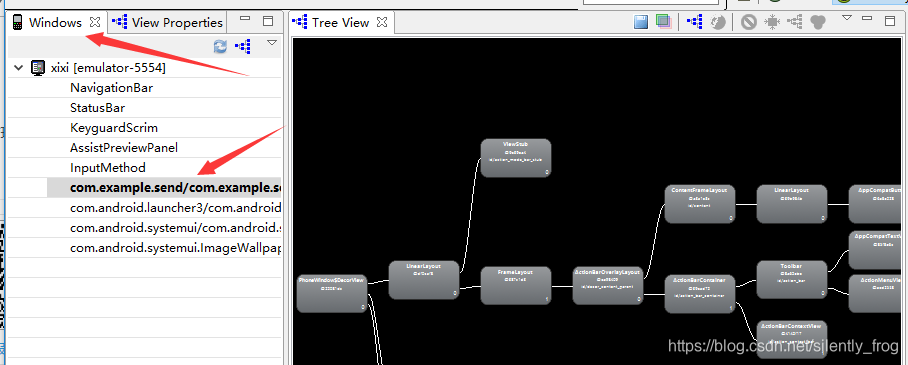The image size is (908, 365).
Task: Click the profile node three-circles icon
Action: [x=817, y=22]
